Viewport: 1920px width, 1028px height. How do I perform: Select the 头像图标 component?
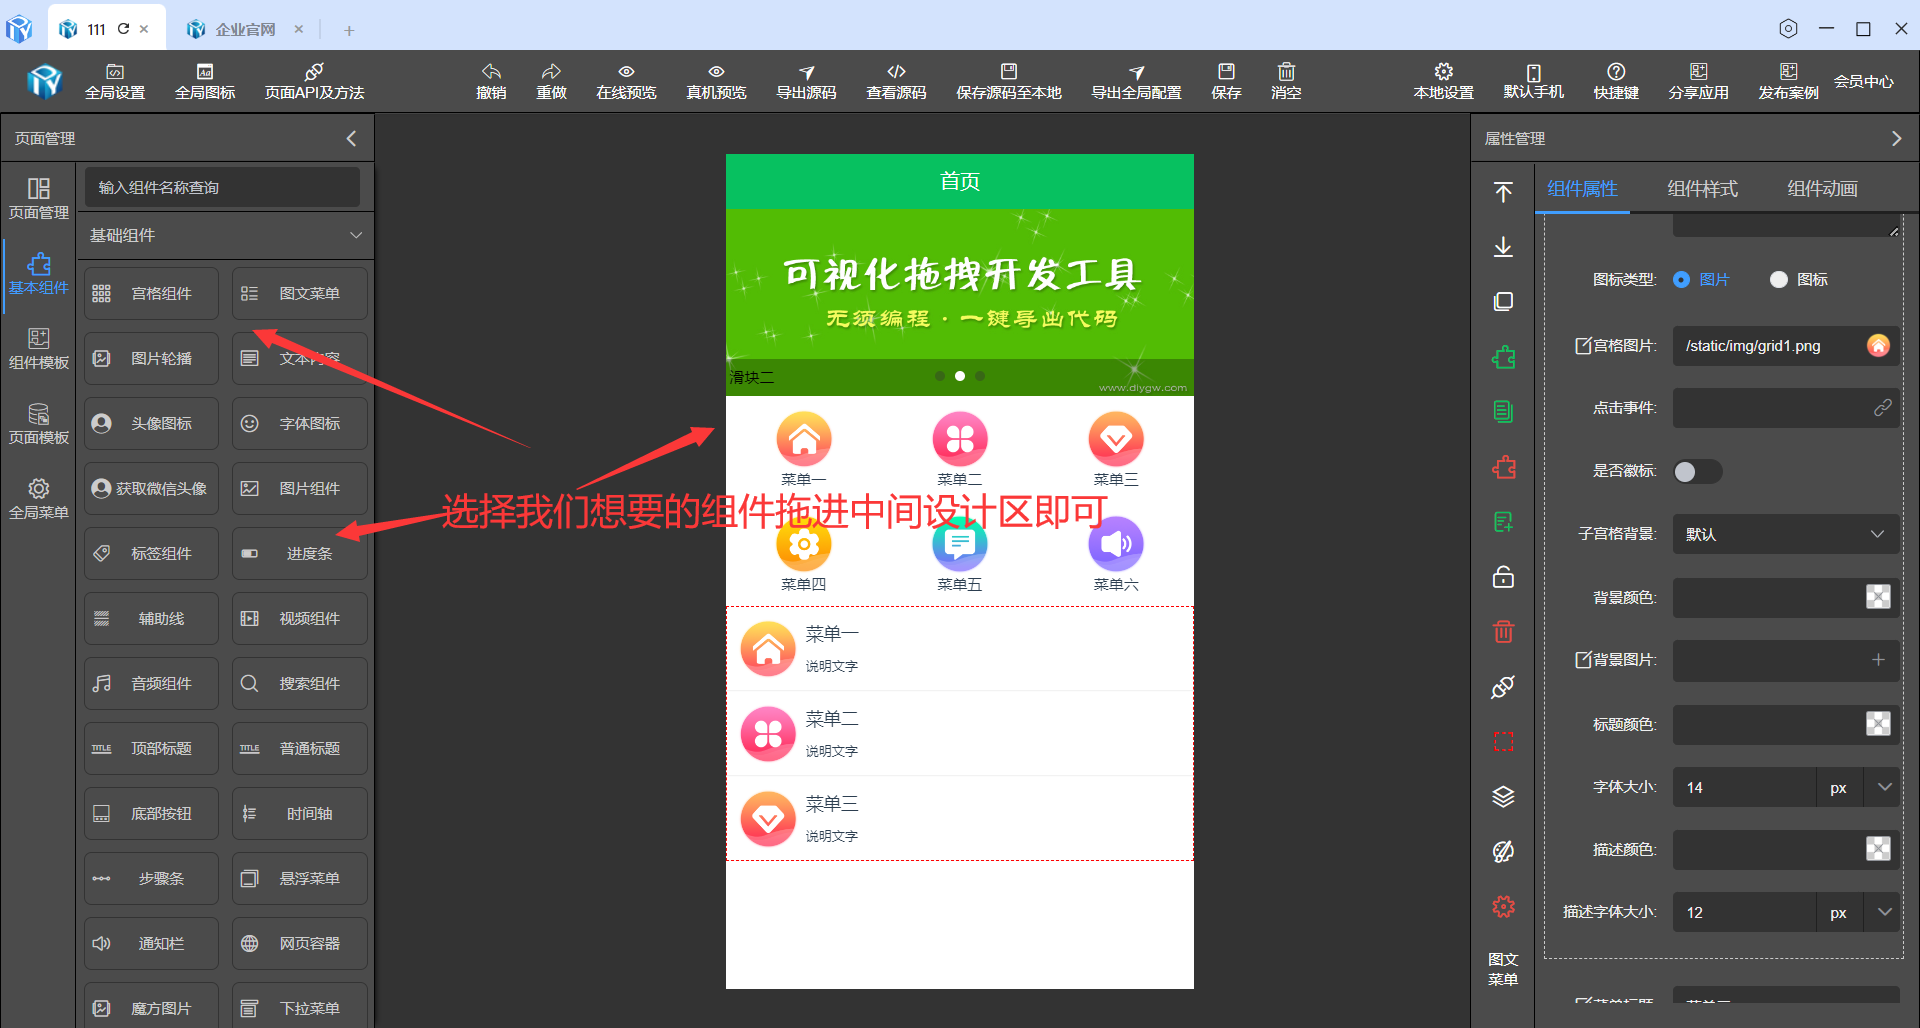151,423
